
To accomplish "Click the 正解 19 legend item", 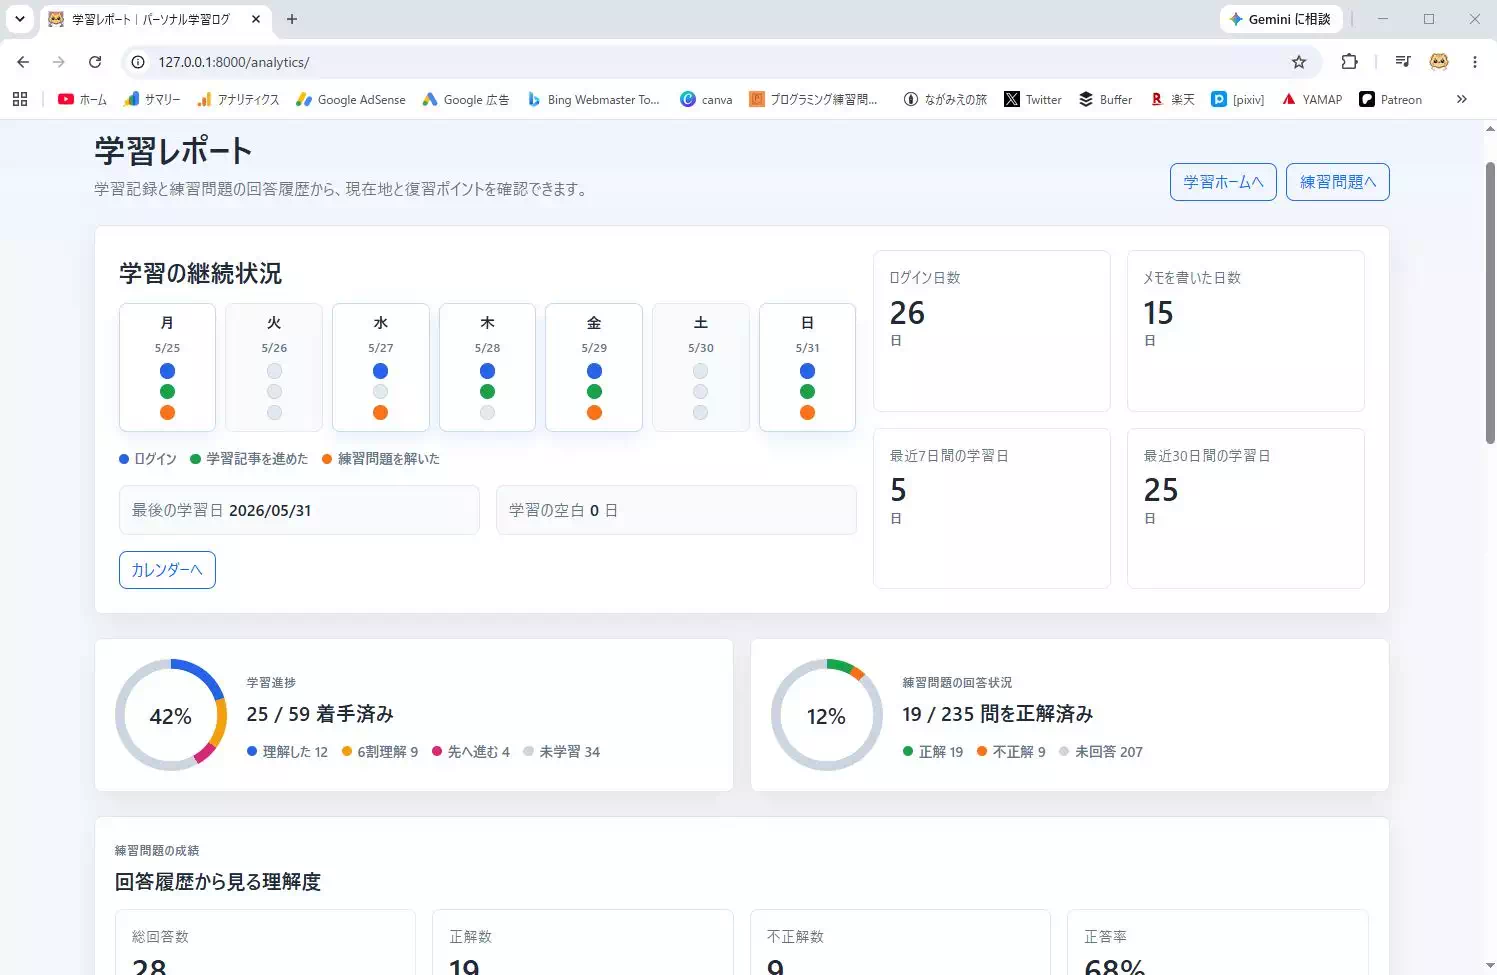I will coord(933,752).
